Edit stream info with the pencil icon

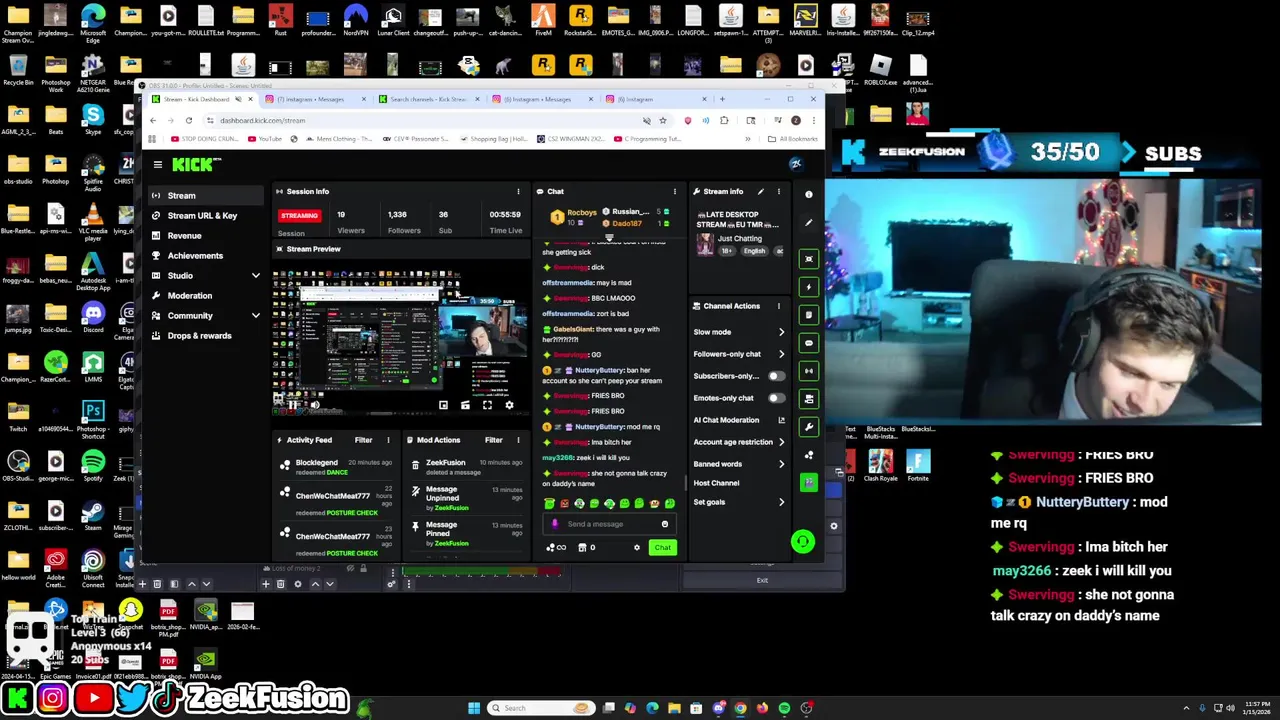[761, 191]
